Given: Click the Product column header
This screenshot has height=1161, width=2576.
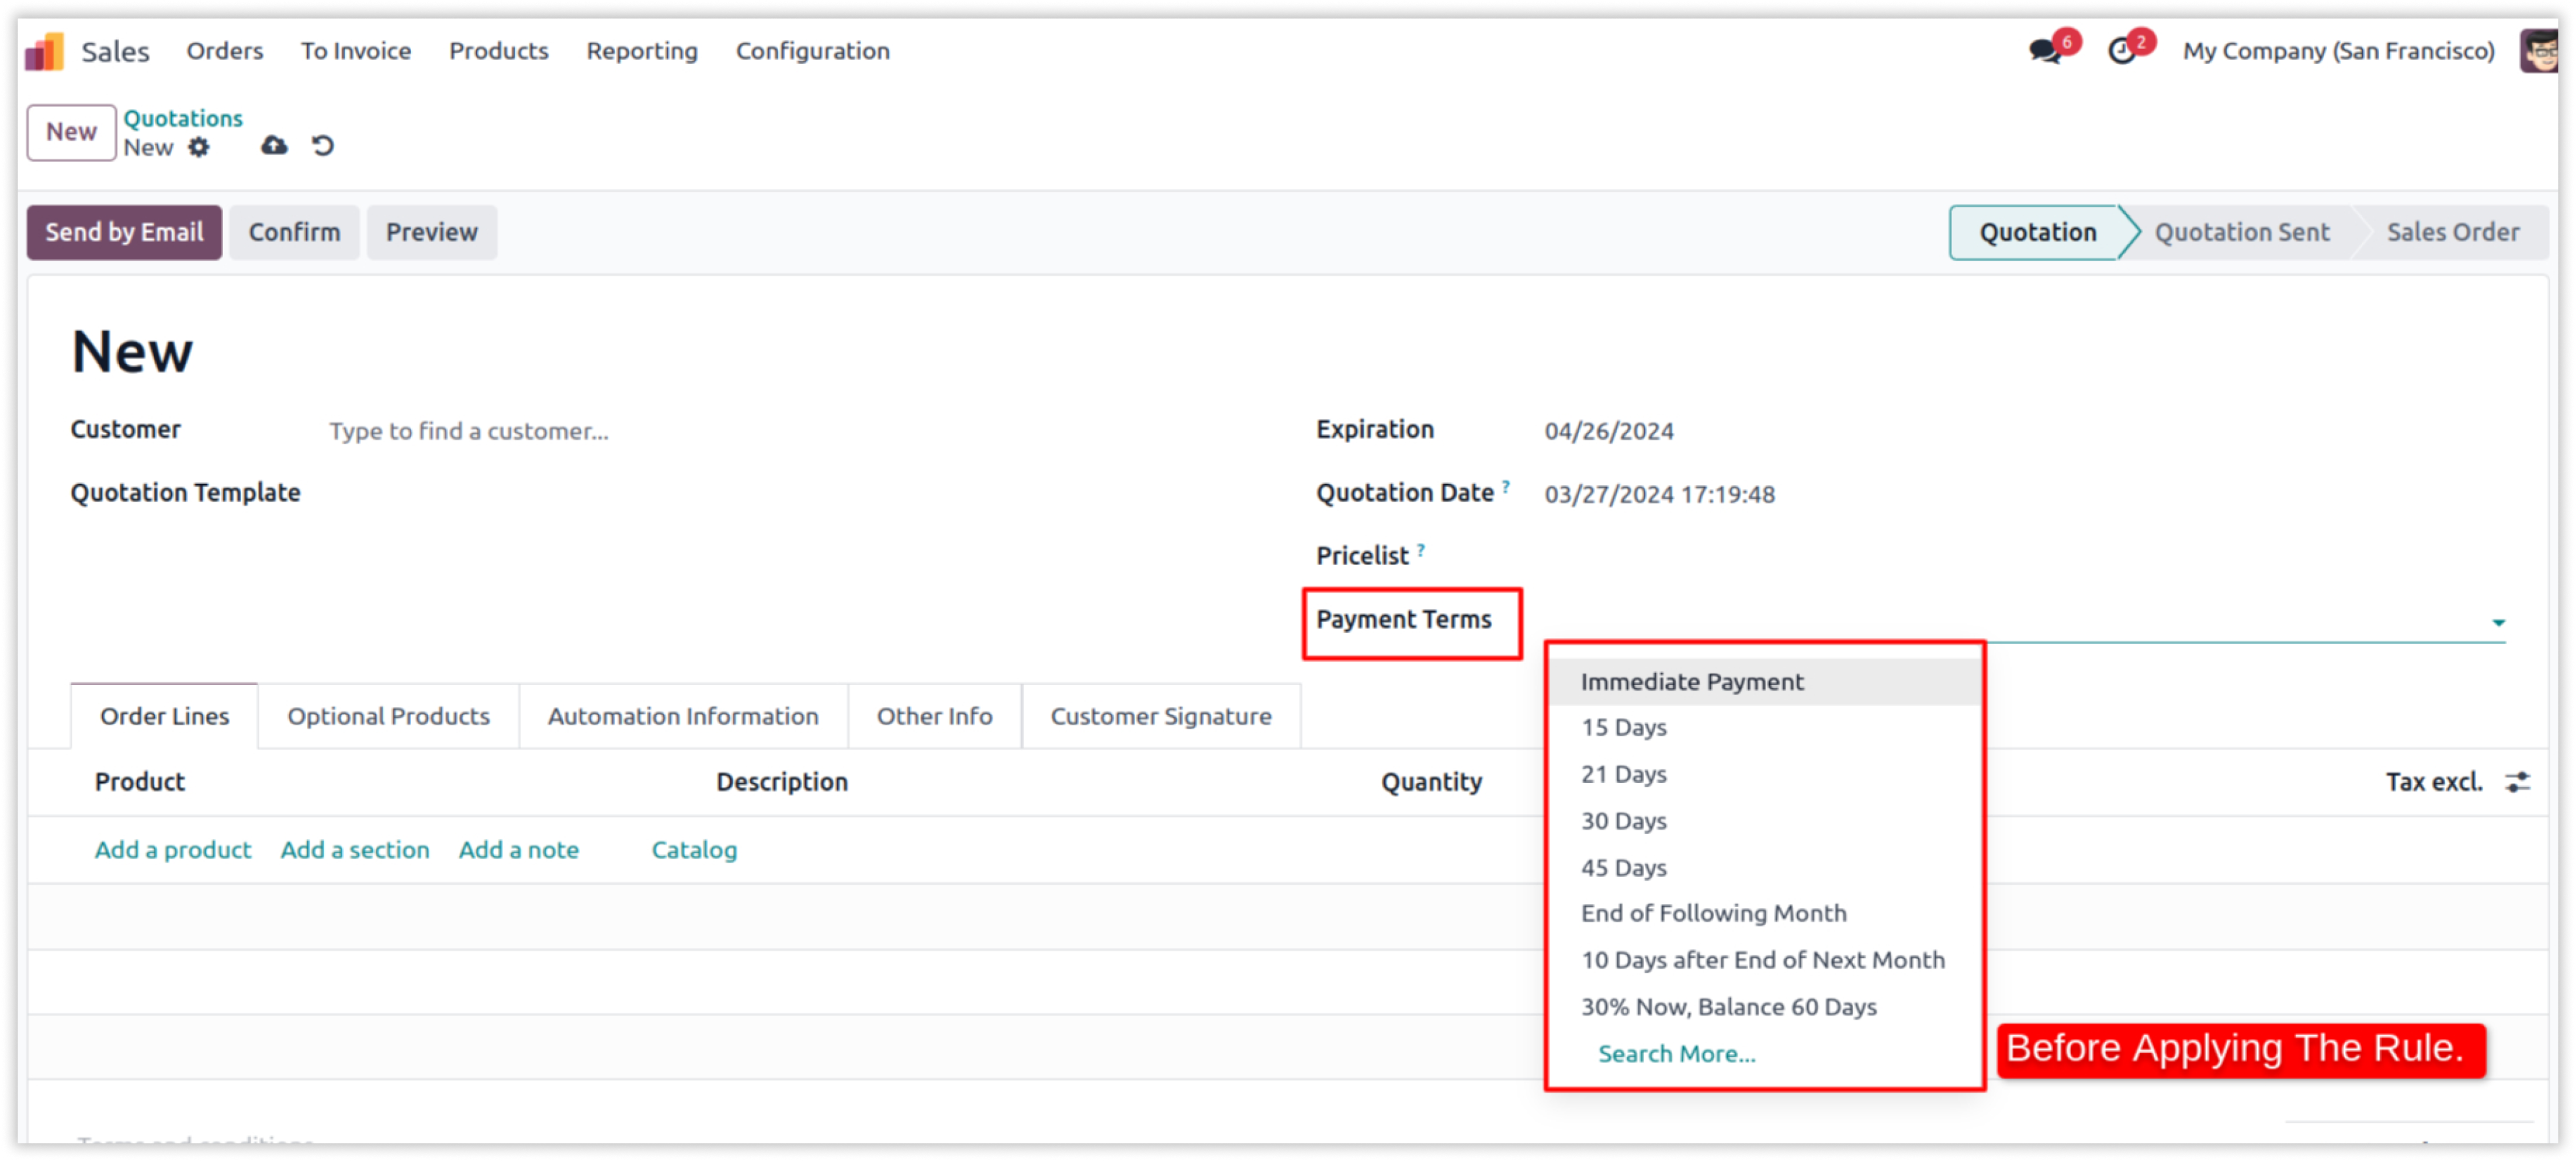Looking at the screenshot, I should [140, 782].
